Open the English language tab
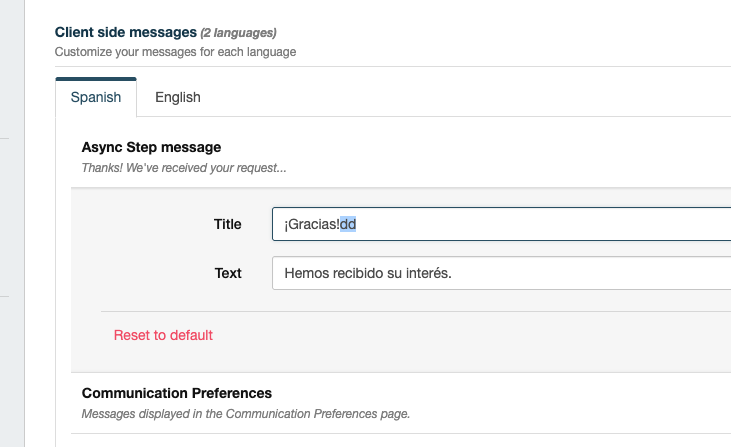This screenshot has height=447, width=731. (178, 97)
